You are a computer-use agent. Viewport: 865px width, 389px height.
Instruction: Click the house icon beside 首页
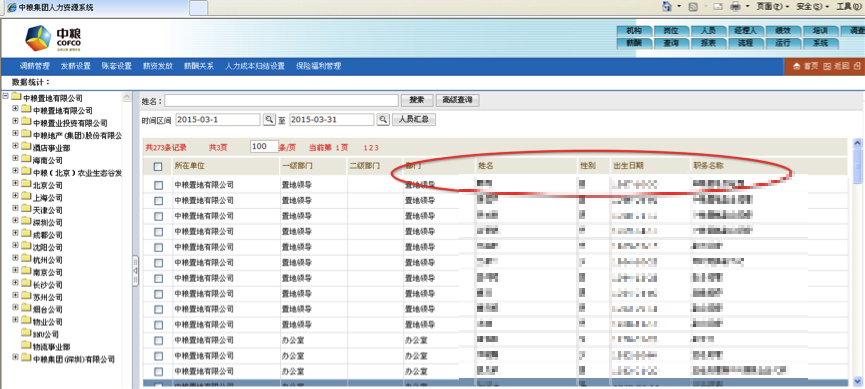coord(796,66)
